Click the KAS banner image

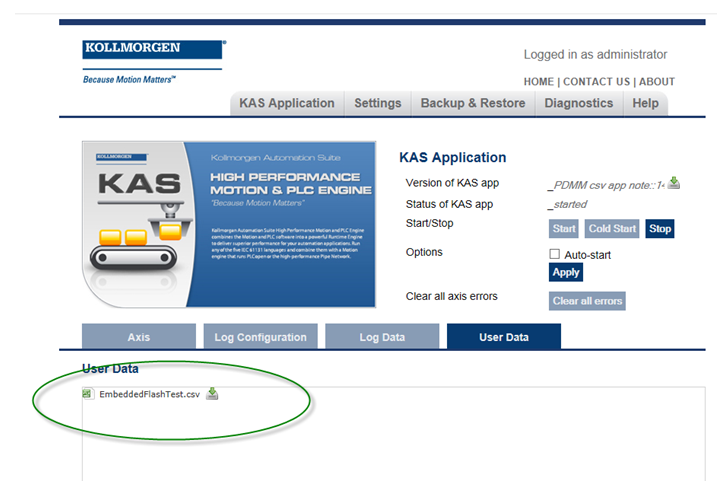229,224
